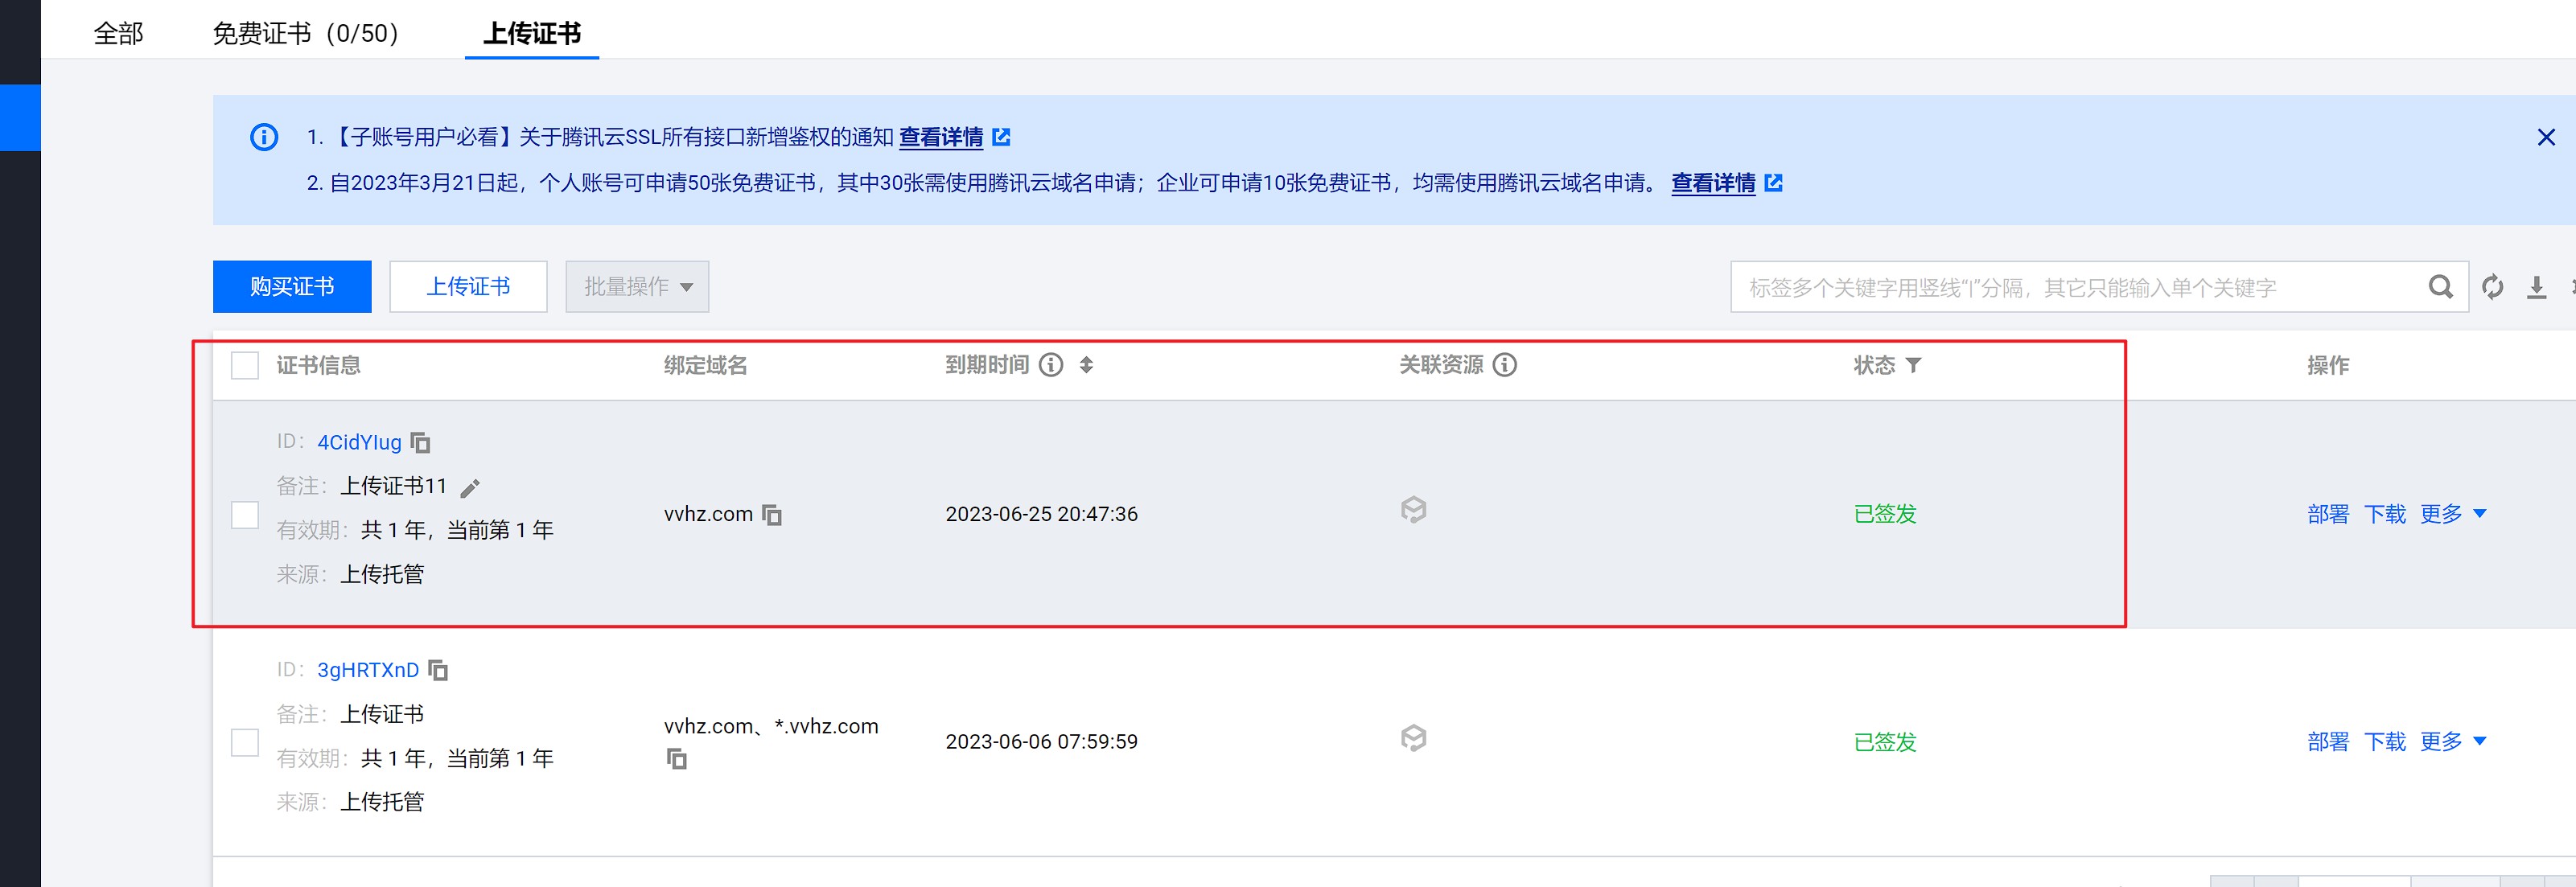Switch to the 全部 tab
Viewport: 2576px width, 887px height.
click(x=119, y=33)
